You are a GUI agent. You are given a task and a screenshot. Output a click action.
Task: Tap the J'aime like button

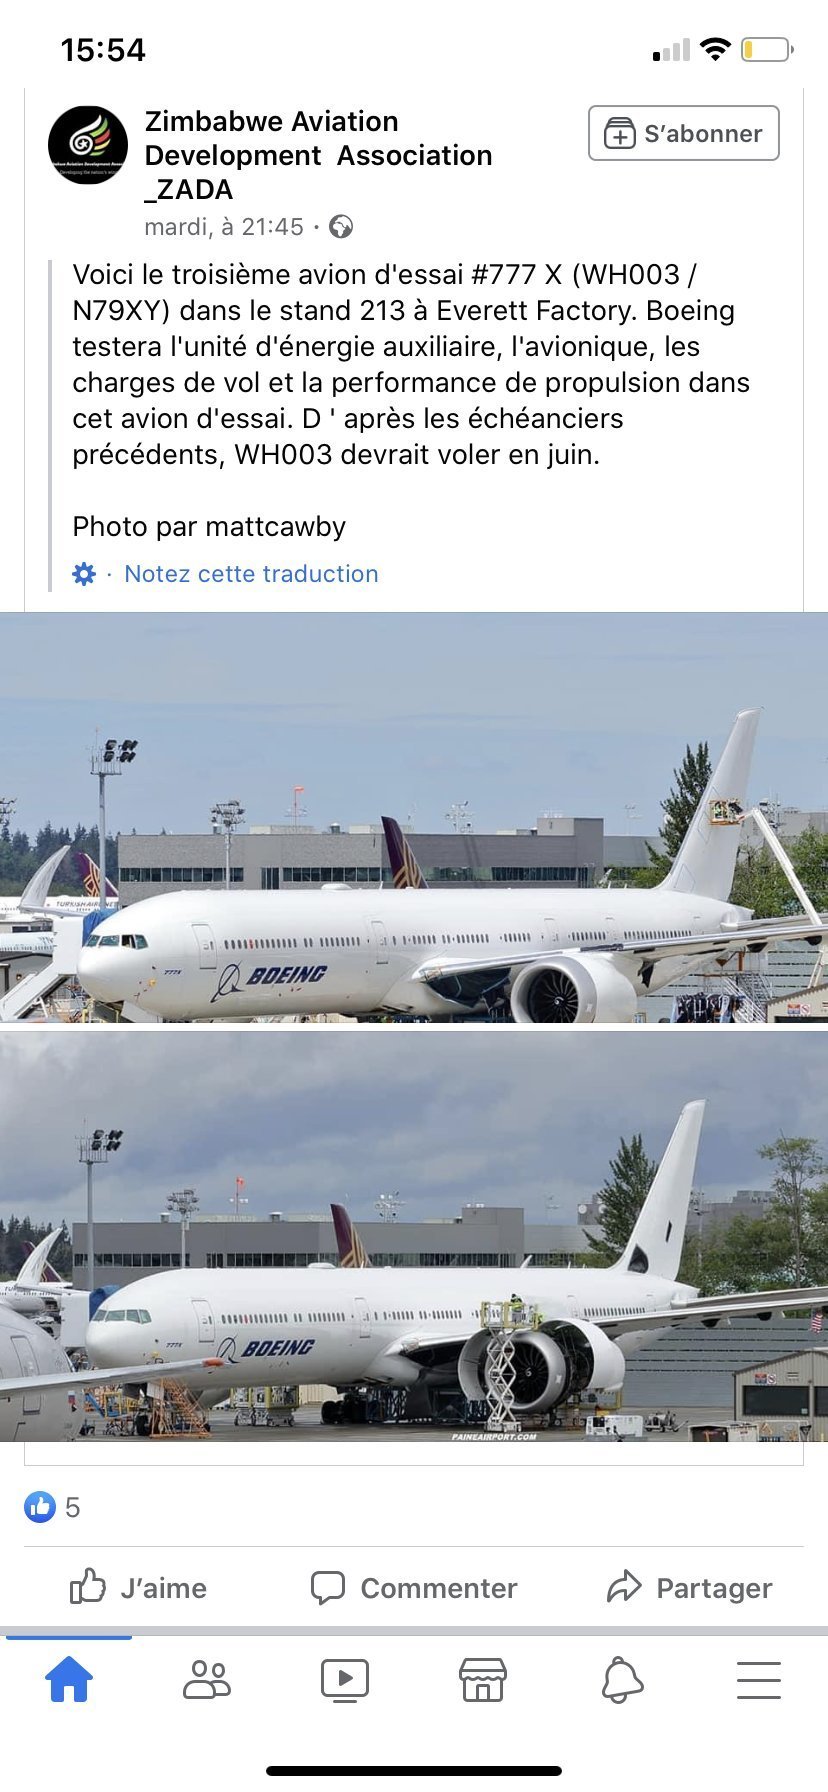pos(138,1588)
